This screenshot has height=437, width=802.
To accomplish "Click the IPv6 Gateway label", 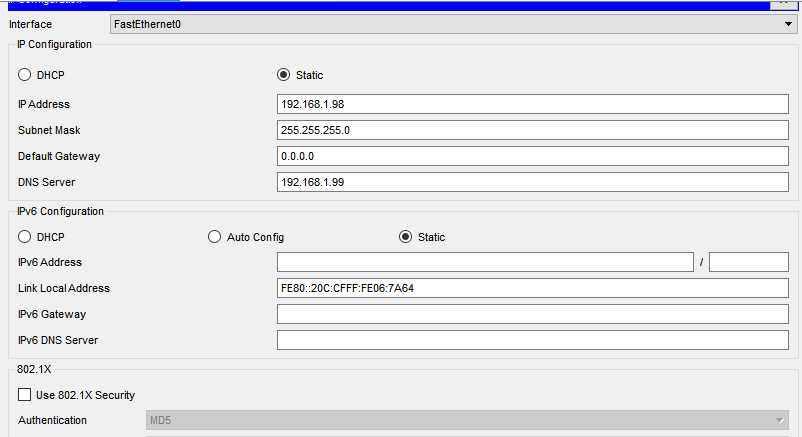I will [52, 314].
